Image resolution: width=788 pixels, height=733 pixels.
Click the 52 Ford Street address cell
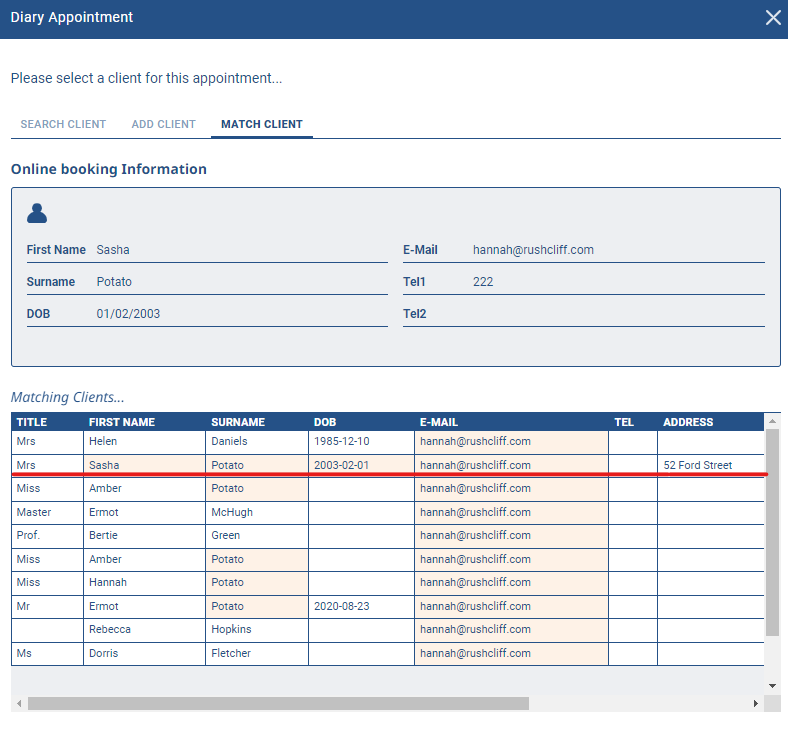click(x=697, y=465)
